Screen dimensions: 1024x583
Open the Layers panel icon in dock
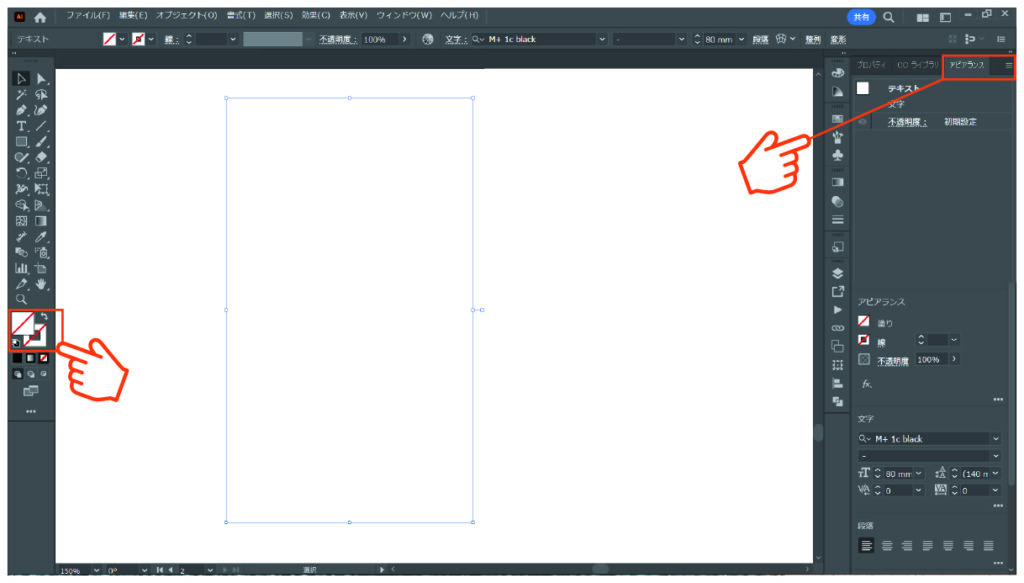[838, 274]
